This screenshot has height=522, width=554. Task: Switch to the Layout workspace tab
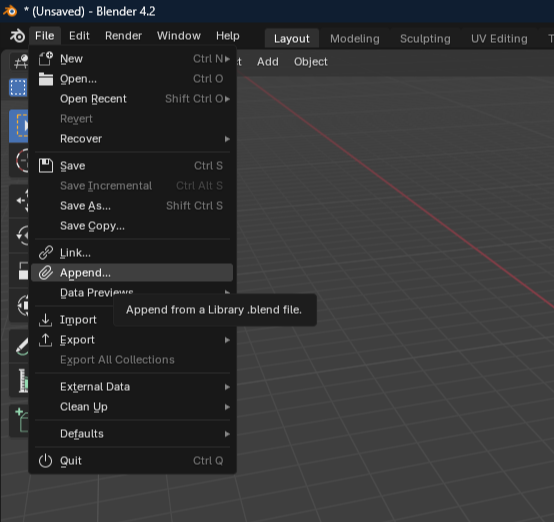pyautogui.click(x=291, y=39)
